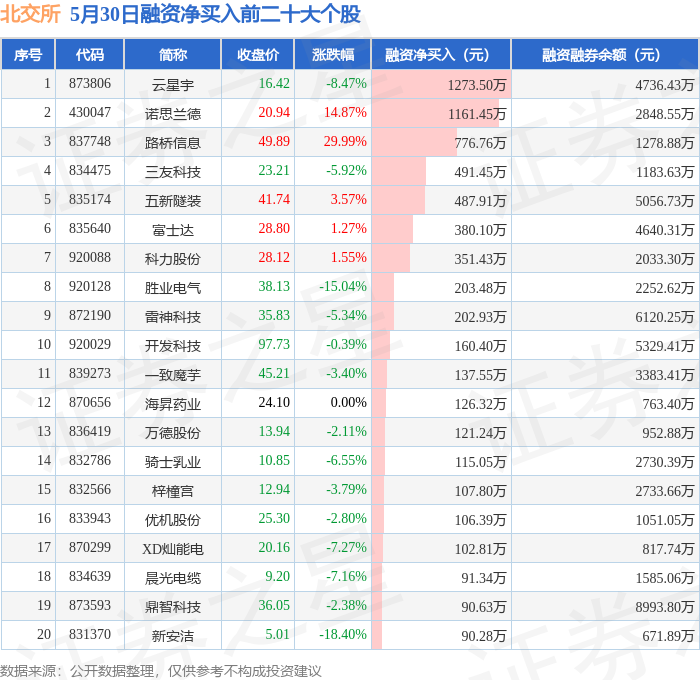The height and width of the screenshot is (680, 700).
Task: Select stock name 开发科技
Action: pos(173,346)
